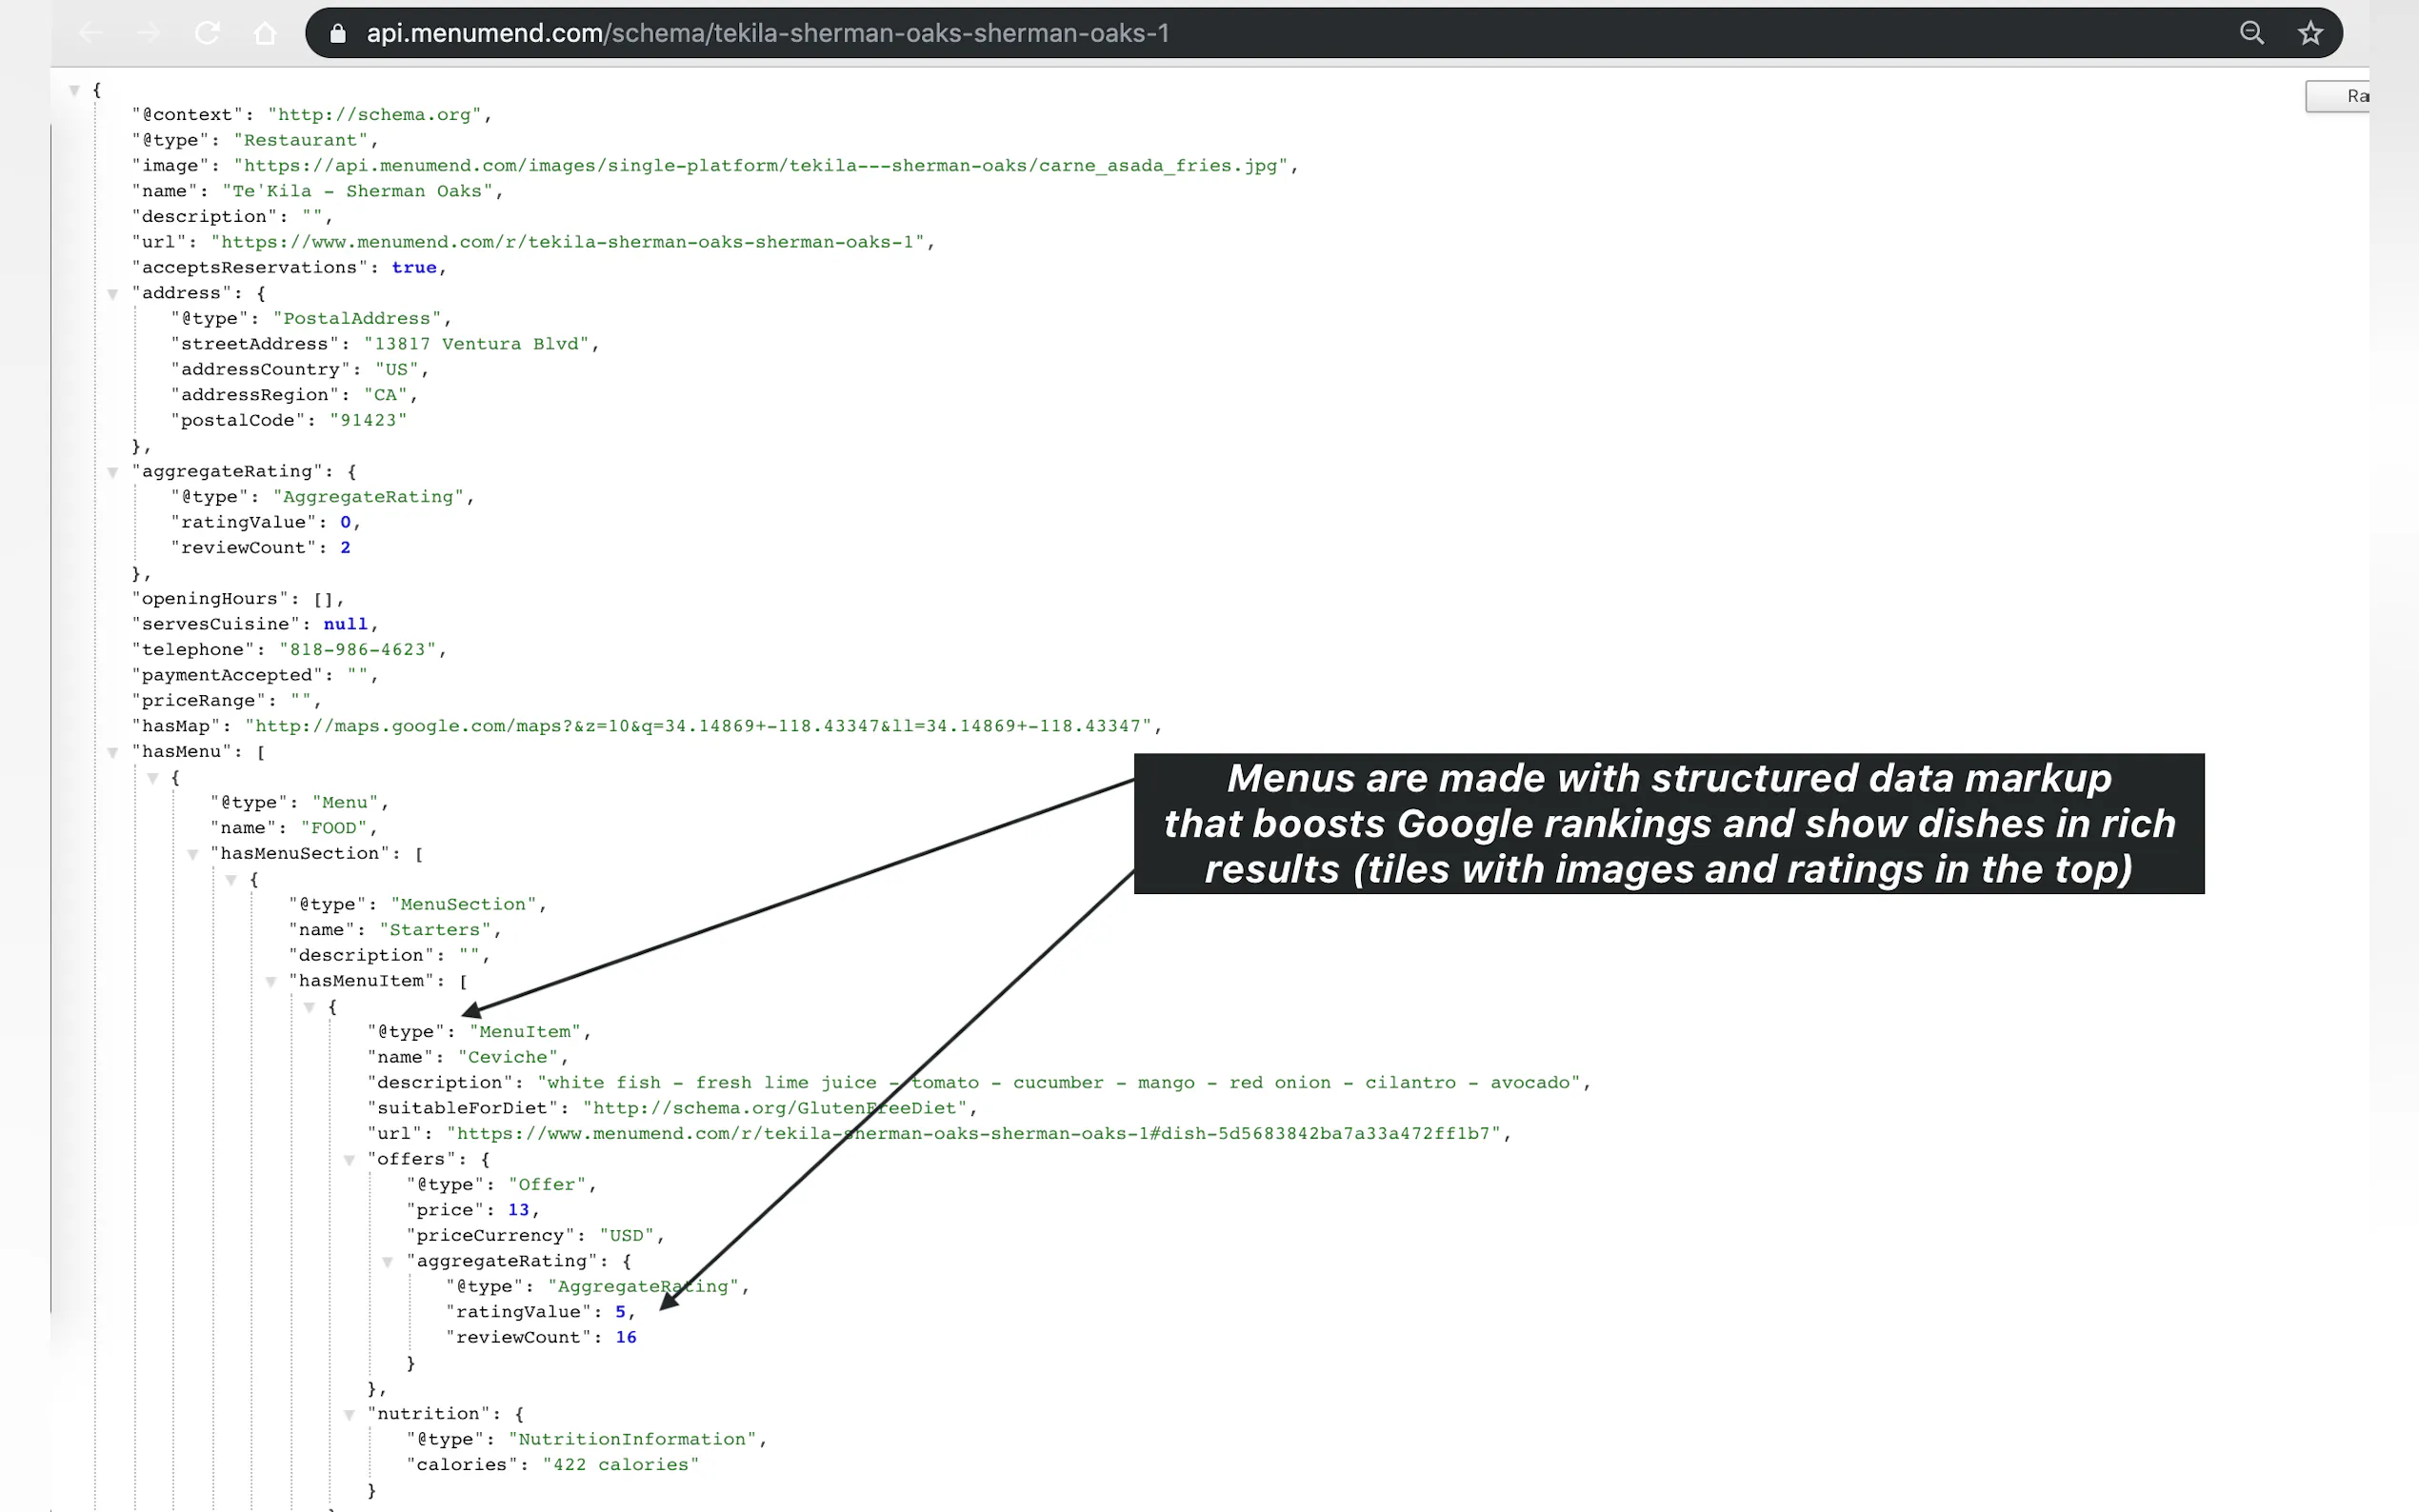Open the zoom magnifier in address bar
The height and width of the screenshot is (1512, 2419).
(x=2251, y=33)
